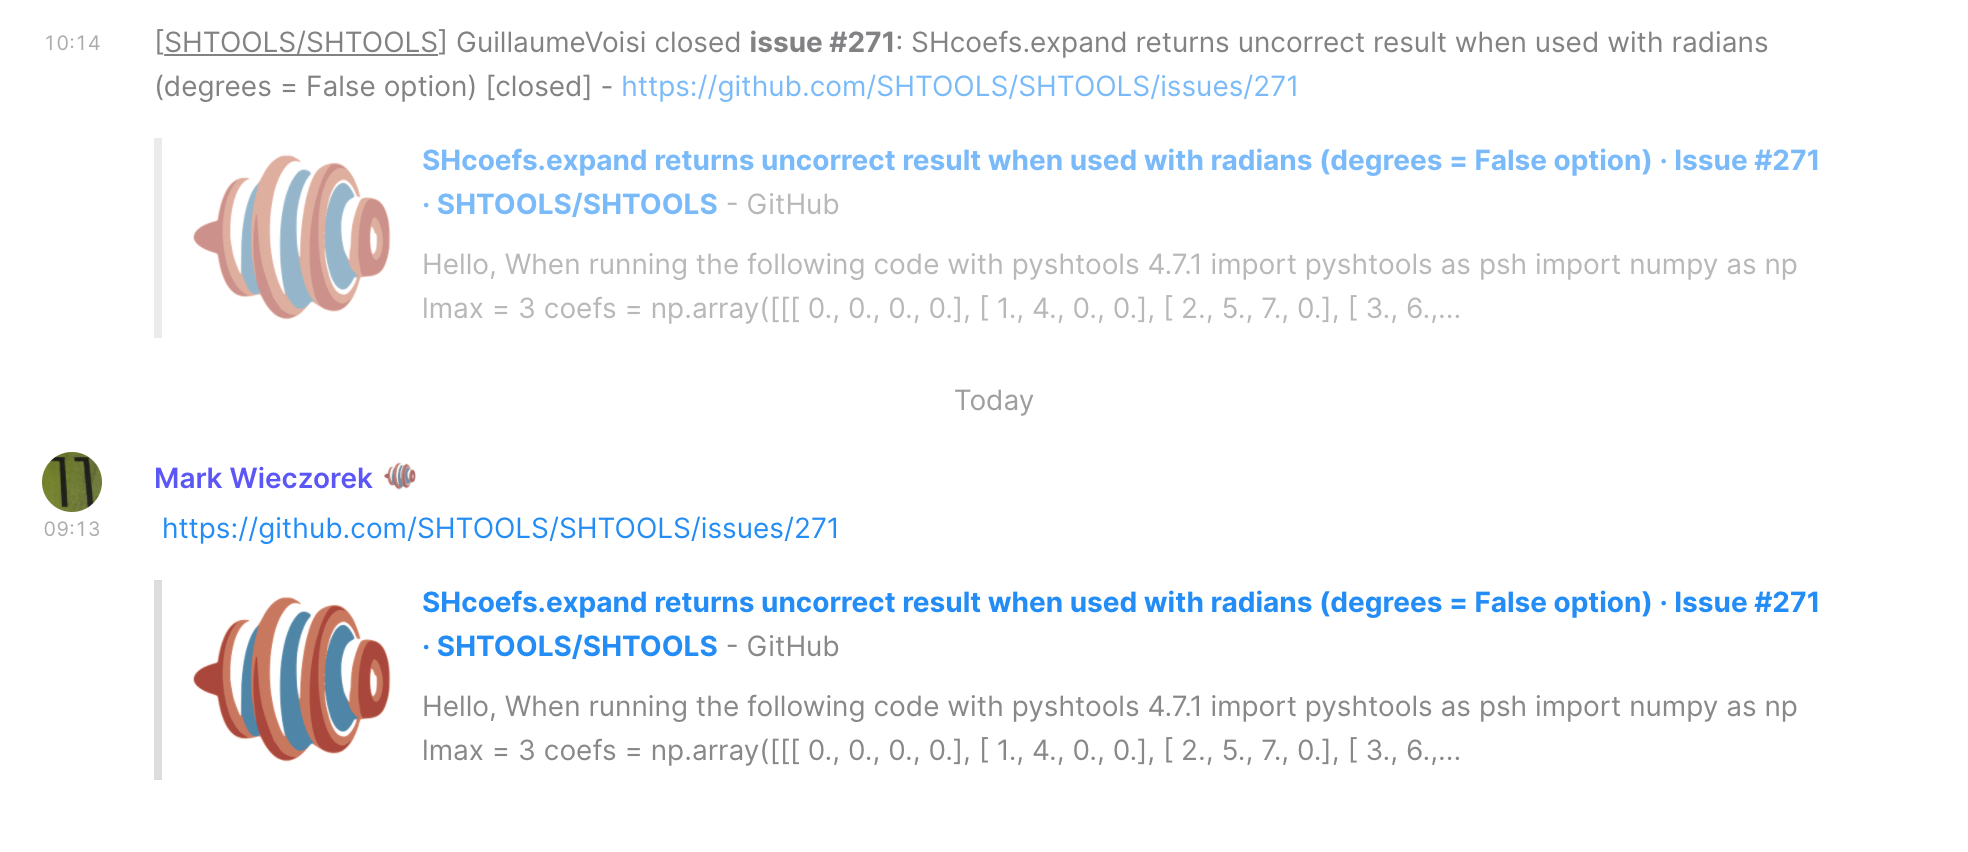Click Mark Wieczorek's avatar image
The image size is (1968, 852).
click(x=71, y=481)
